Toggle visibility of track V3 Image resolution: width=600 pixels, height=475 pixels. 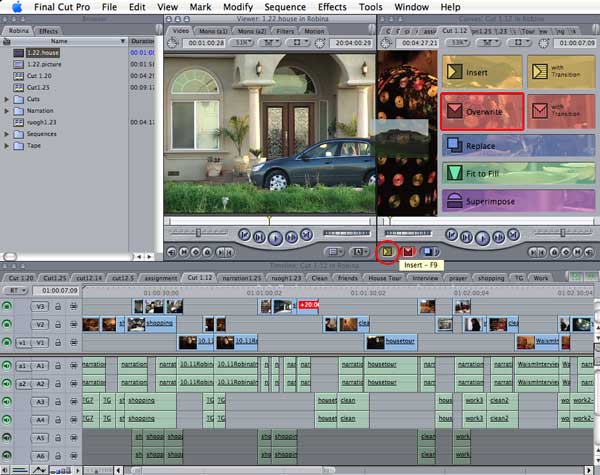click(7, 306)
